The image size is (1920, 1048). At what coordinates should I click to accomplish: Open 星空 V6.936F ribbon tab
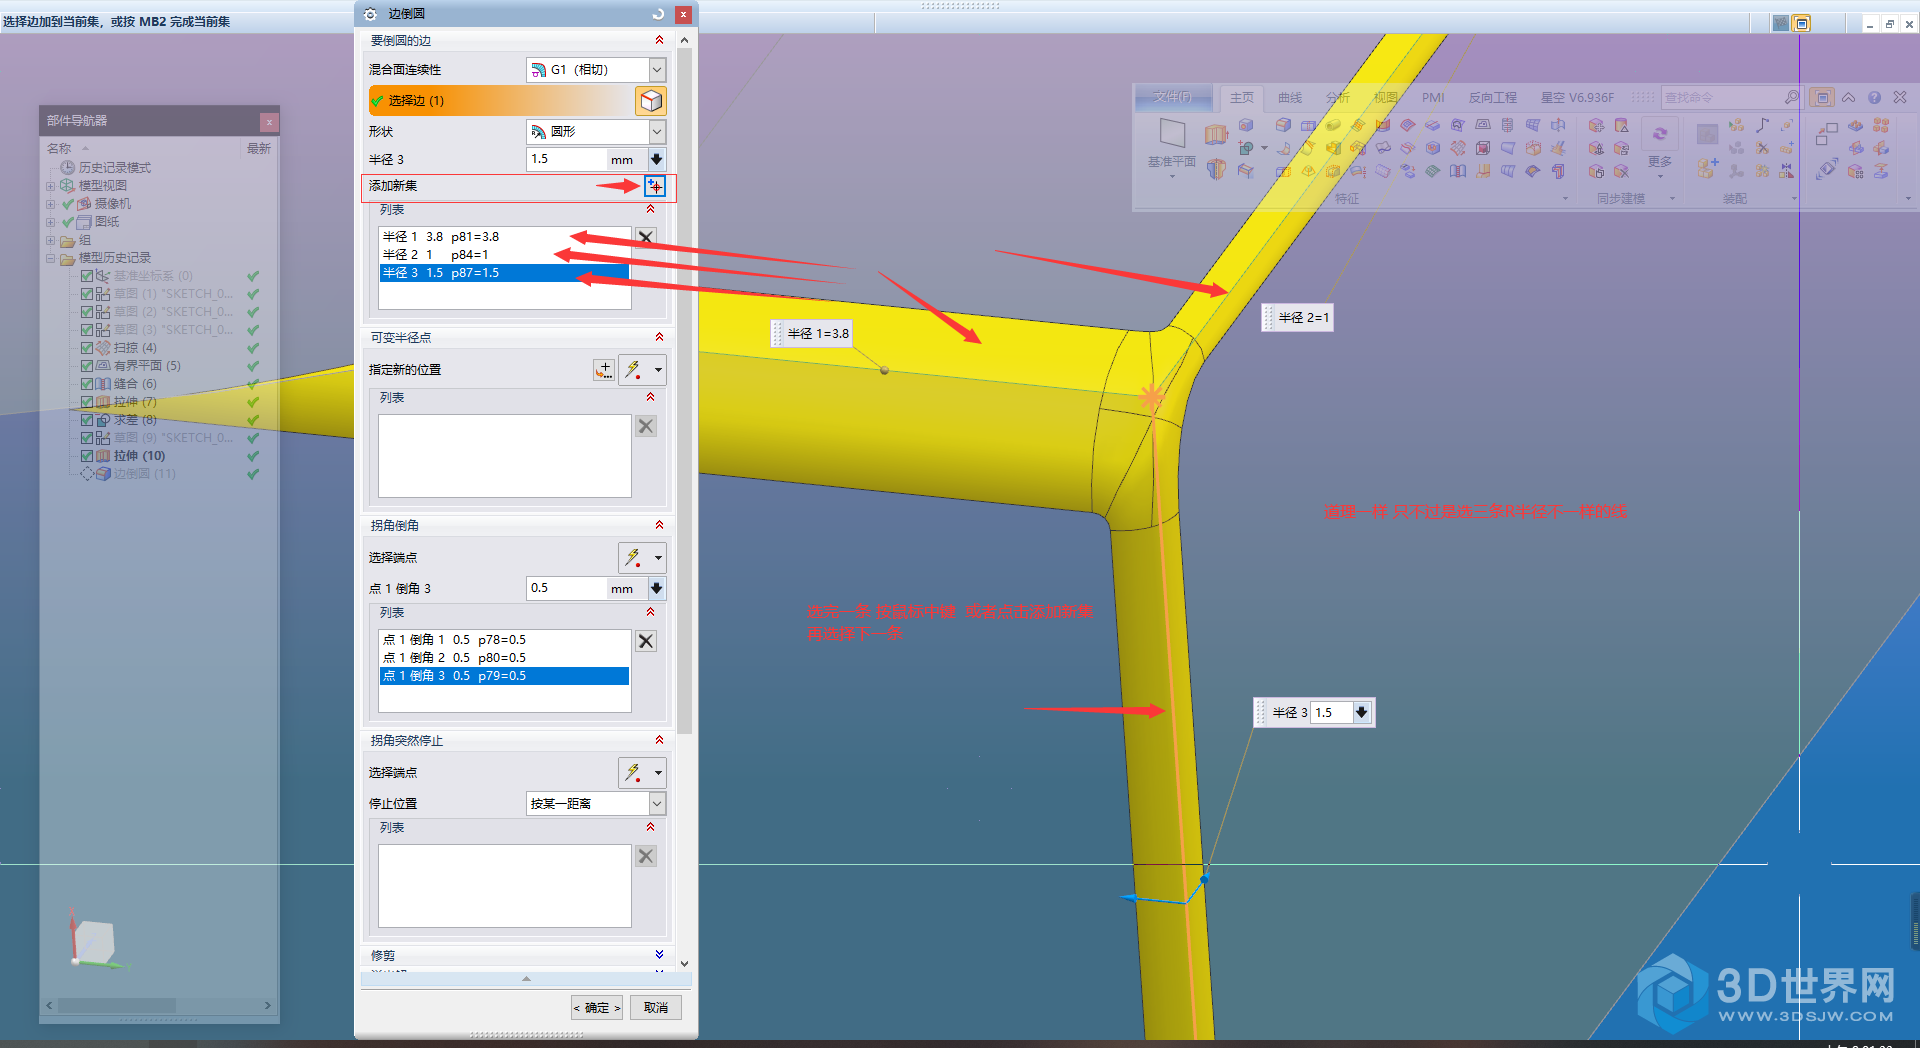pyautogui.click(x=1577, y=98)
